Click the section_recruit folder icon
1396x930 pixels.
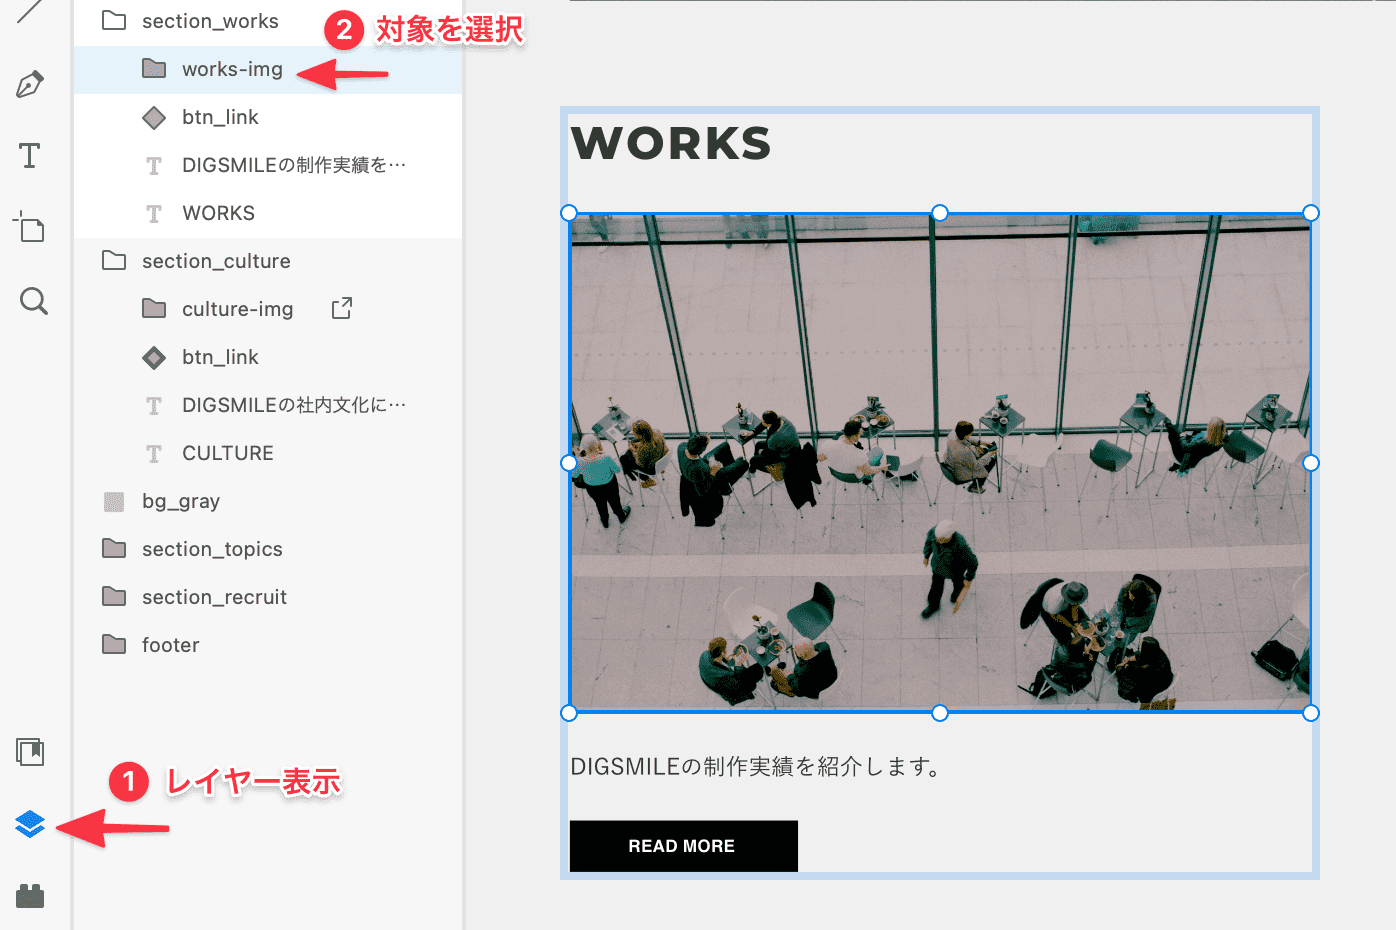tap(114, 597)
